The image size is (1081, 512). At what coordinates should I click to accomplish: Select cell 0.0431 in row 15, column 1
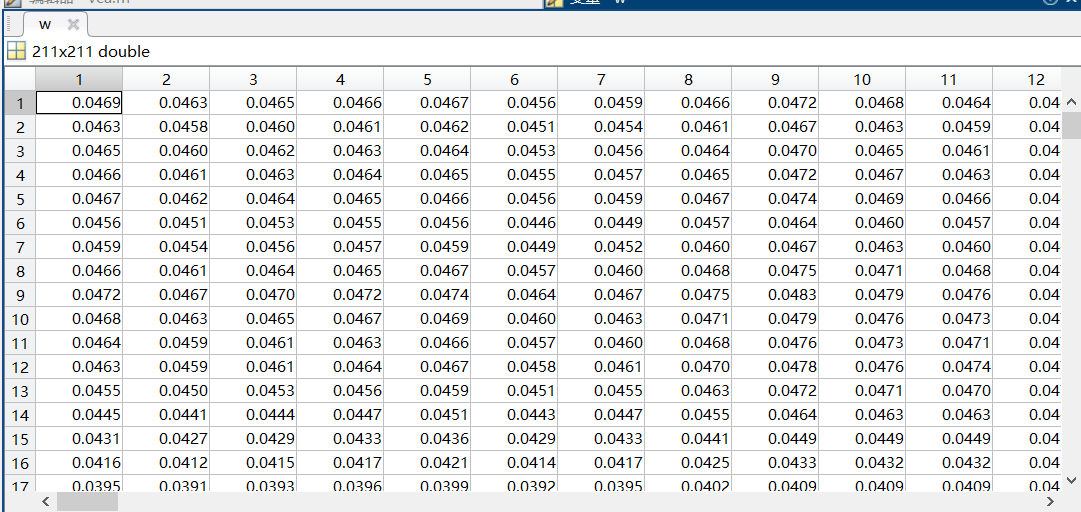point(79,438)
